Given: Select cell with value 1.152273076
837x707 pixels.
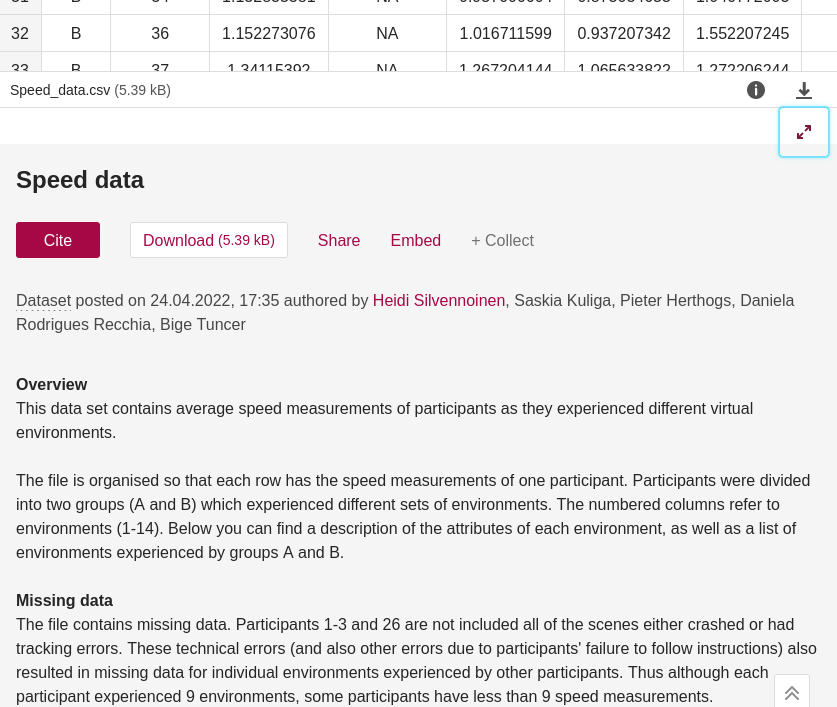Looking at the screenshot, I should [268, 33].
